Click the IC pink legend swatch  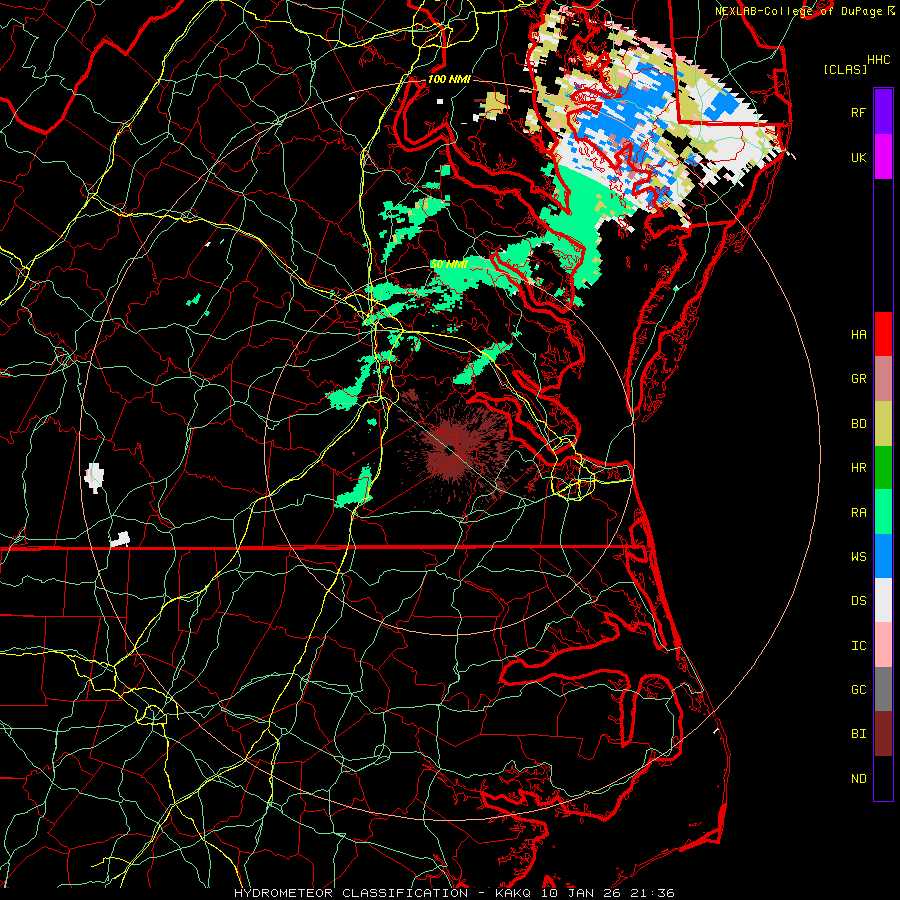tap(883, 645)
